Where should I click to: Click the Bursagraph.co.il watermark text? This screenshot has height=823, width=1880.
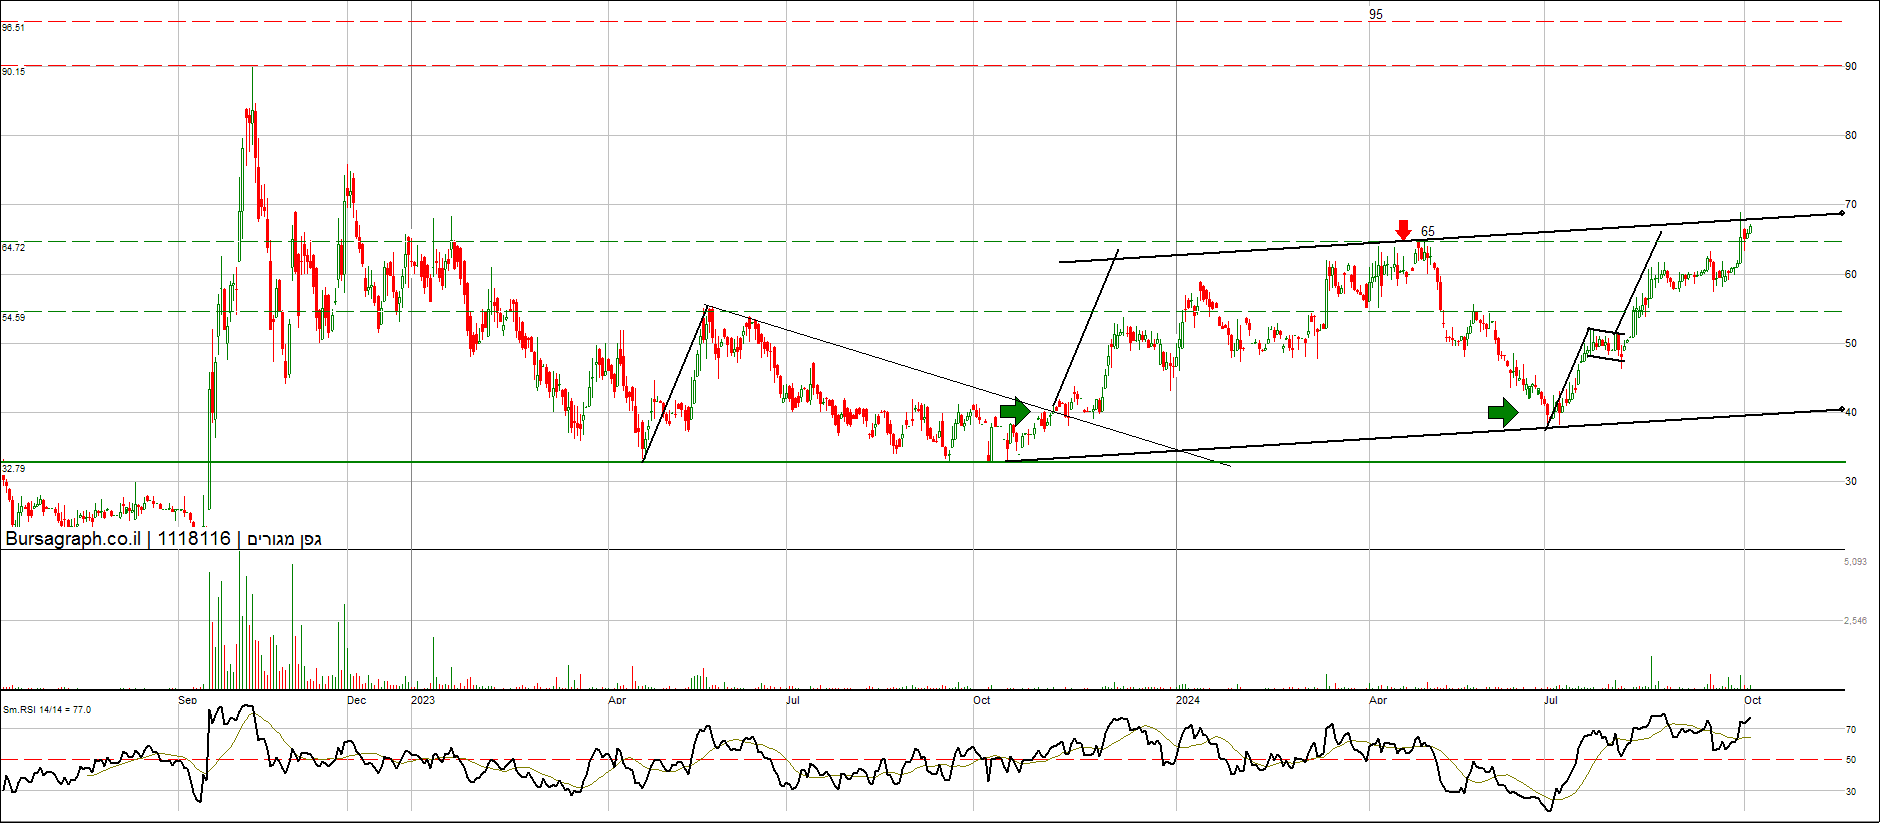click(73, 539)
